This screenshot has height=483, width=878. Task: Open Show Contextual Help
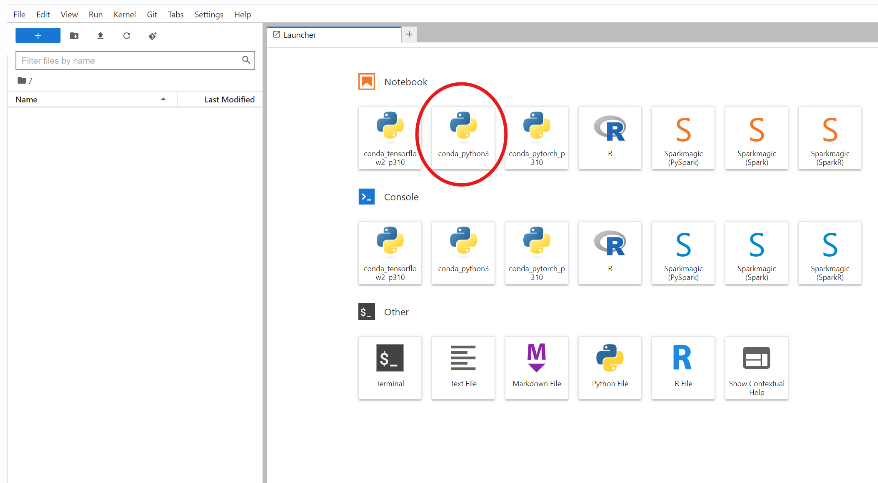pos(756,368)
